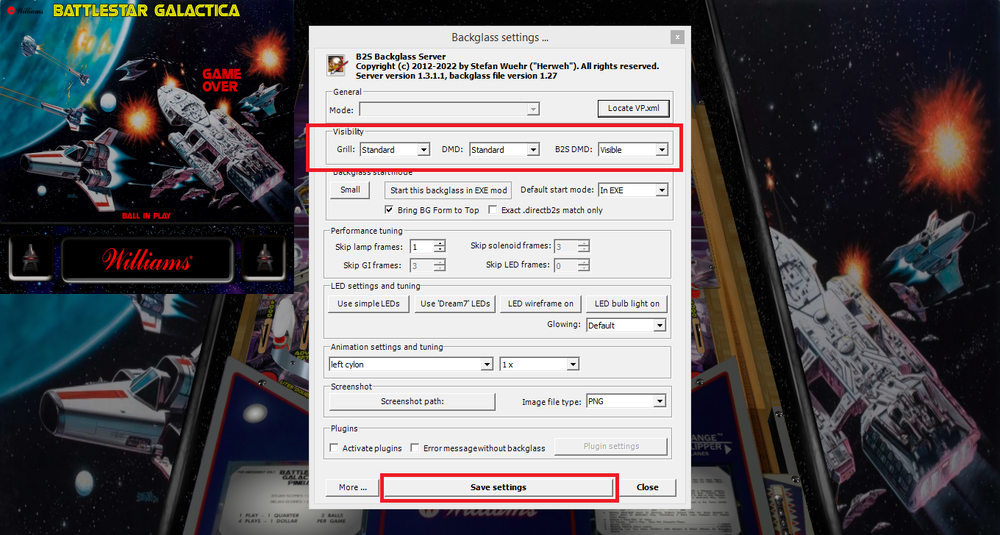Viewport: 1000px width, 535px height.
Task: Click Save settings
Action: tap(498, 487)
